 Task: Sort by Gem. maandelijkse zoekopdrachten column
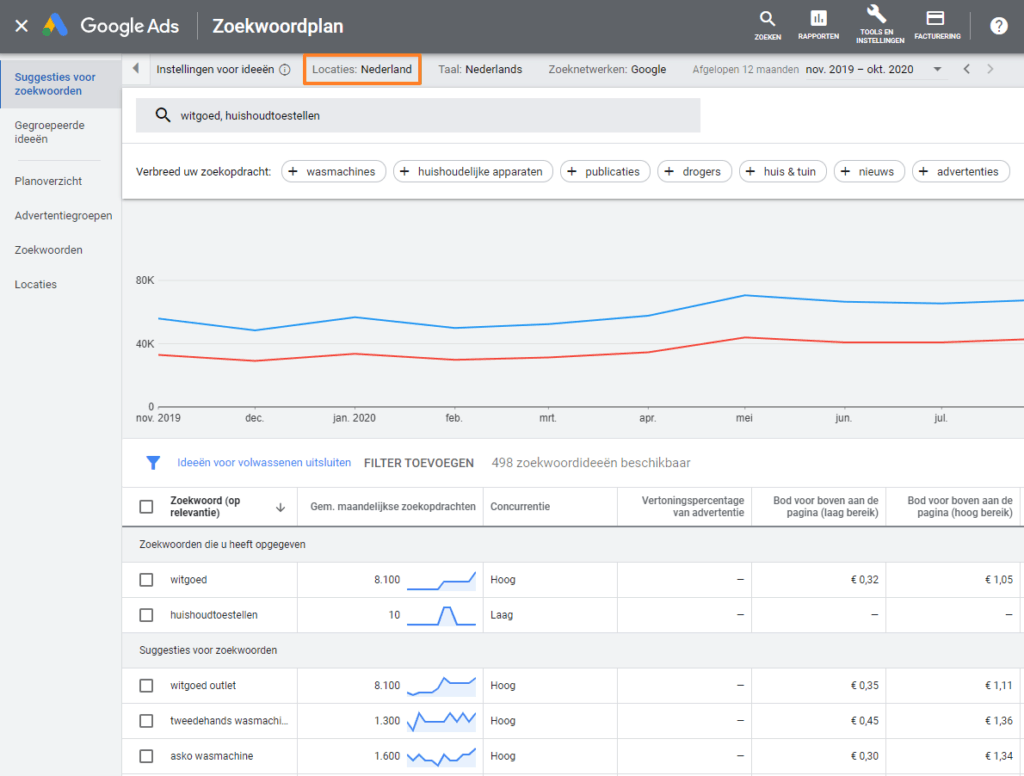coord(392,507)
